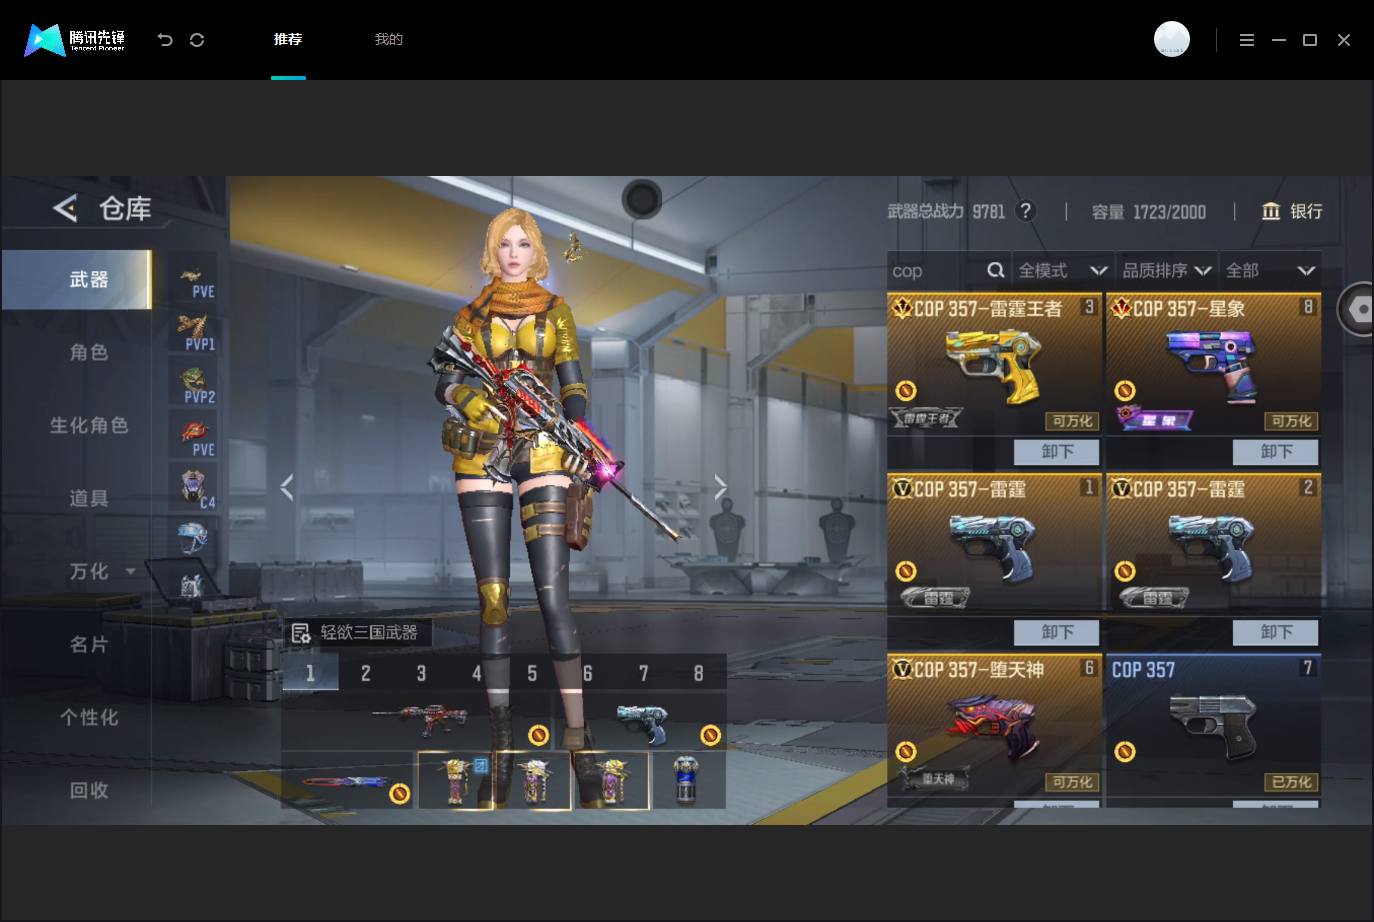Select loadout slot 2 tab
Image resolution: width=1374 pixels, height=922 pixels.
tap(365, 673)
